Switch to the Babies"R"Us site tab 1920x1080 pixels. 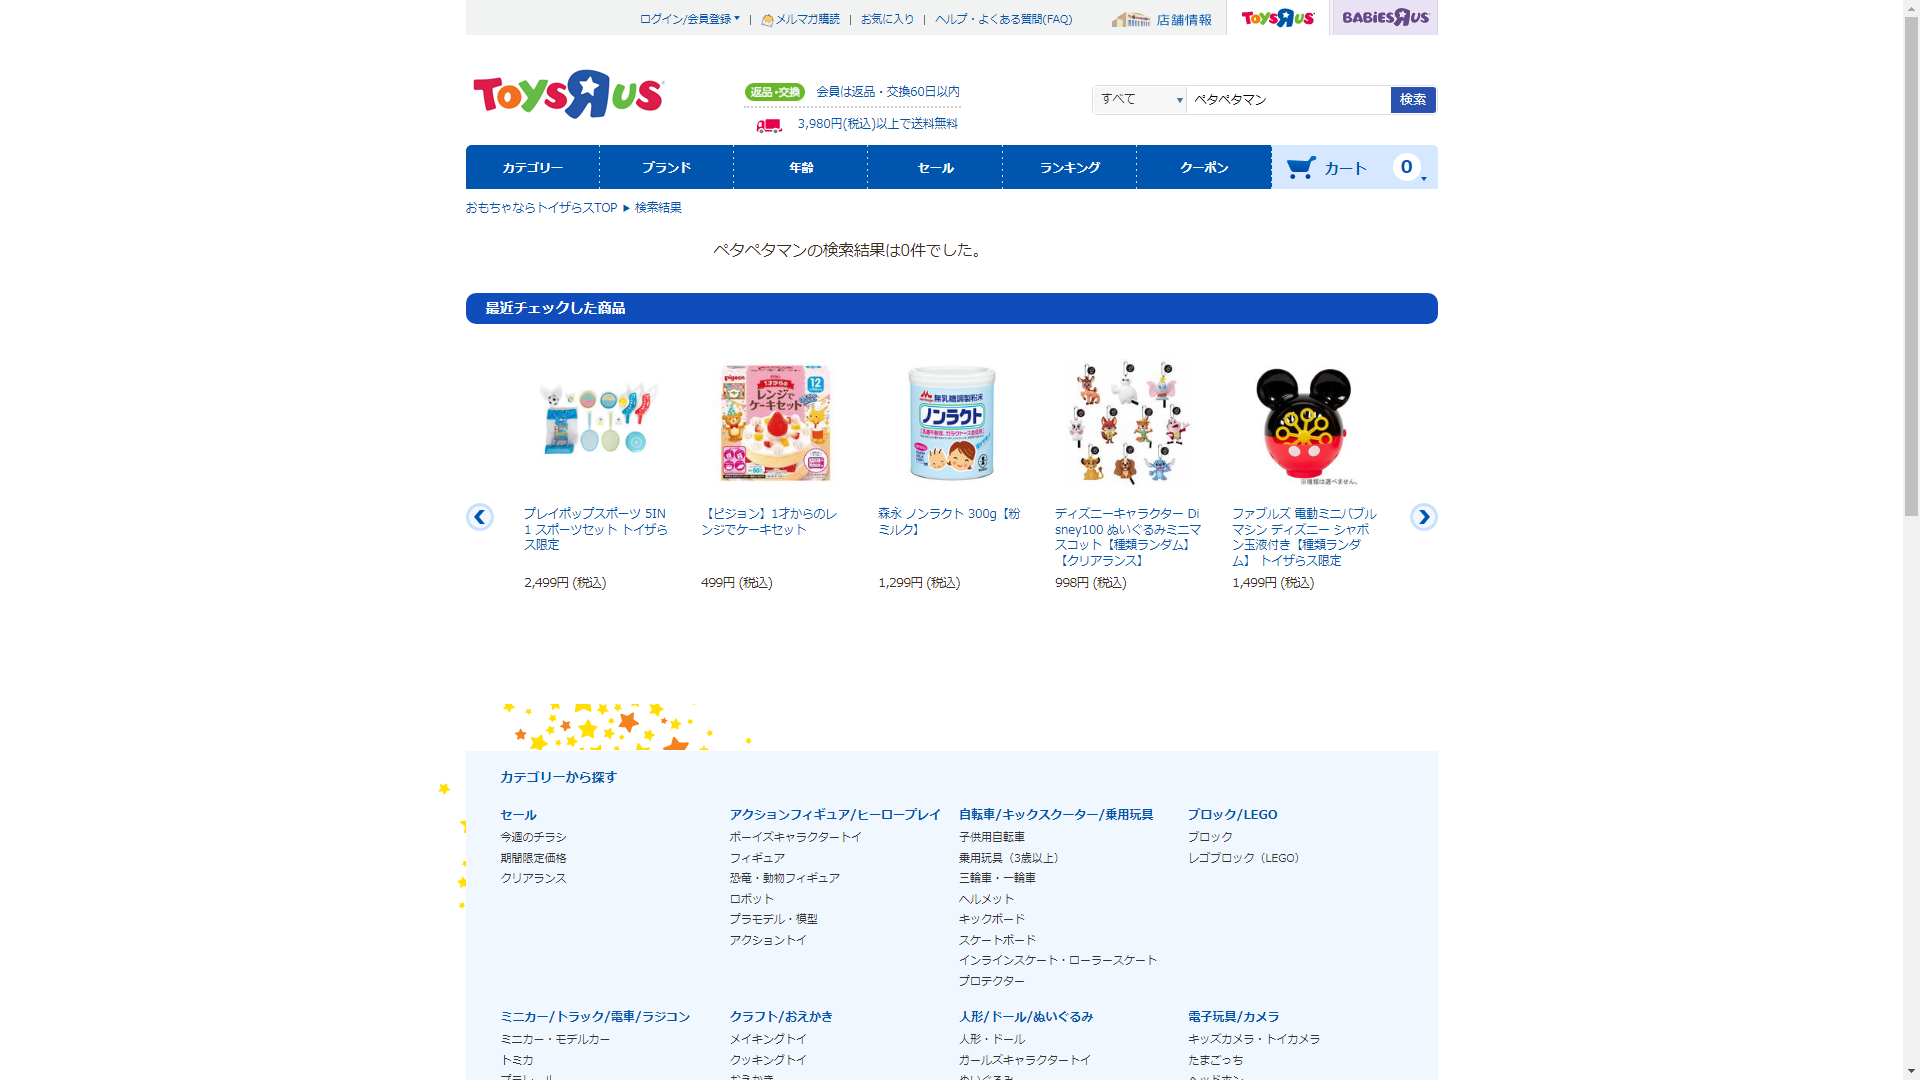(x=1385, y=17)
